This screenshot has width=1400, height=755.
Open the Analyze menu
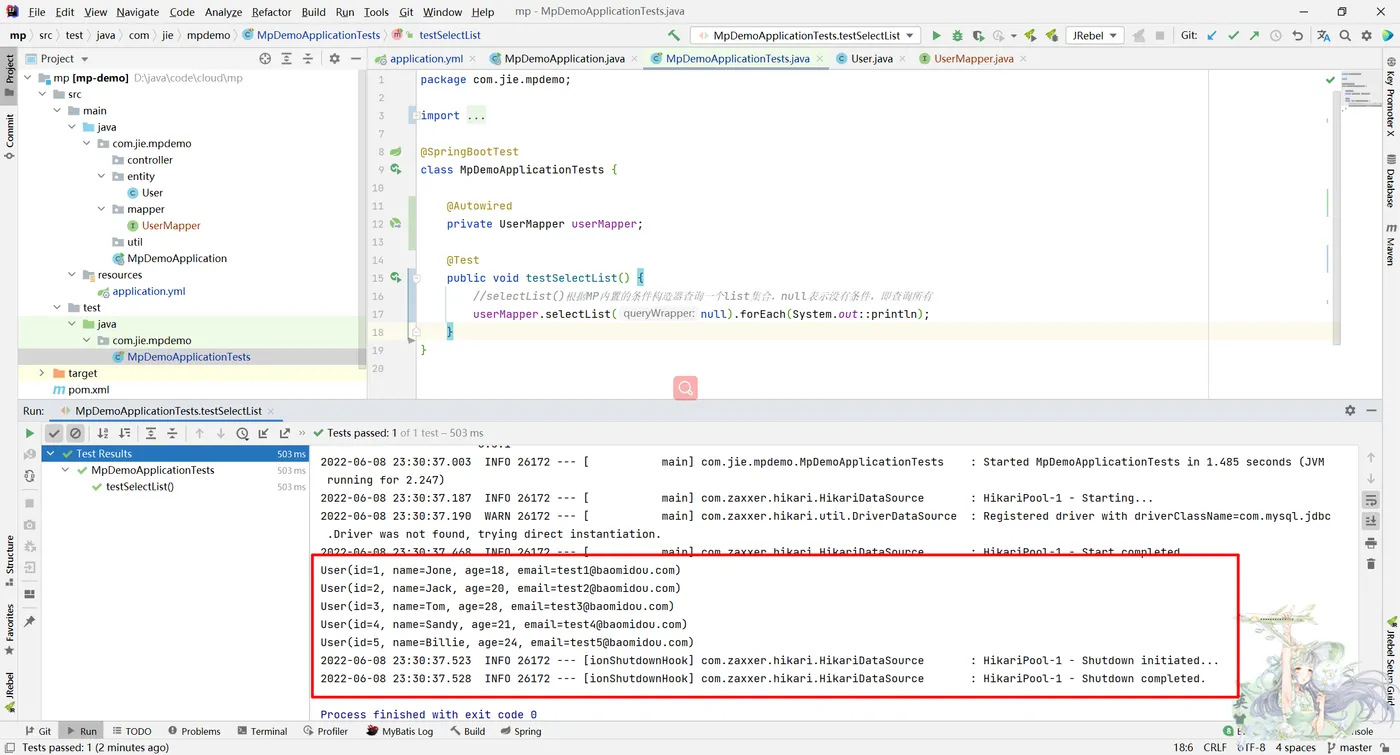click(x=223, y=12)
